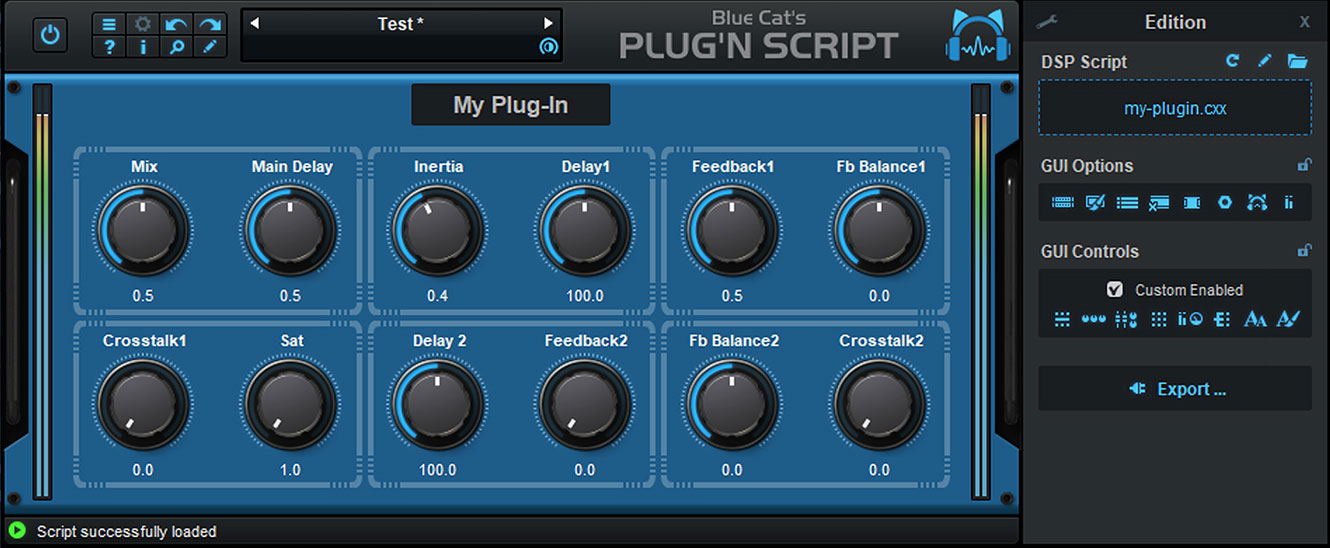Close the Edition panel with X
Screen dimensions: 1330x548
point(1304,22)
